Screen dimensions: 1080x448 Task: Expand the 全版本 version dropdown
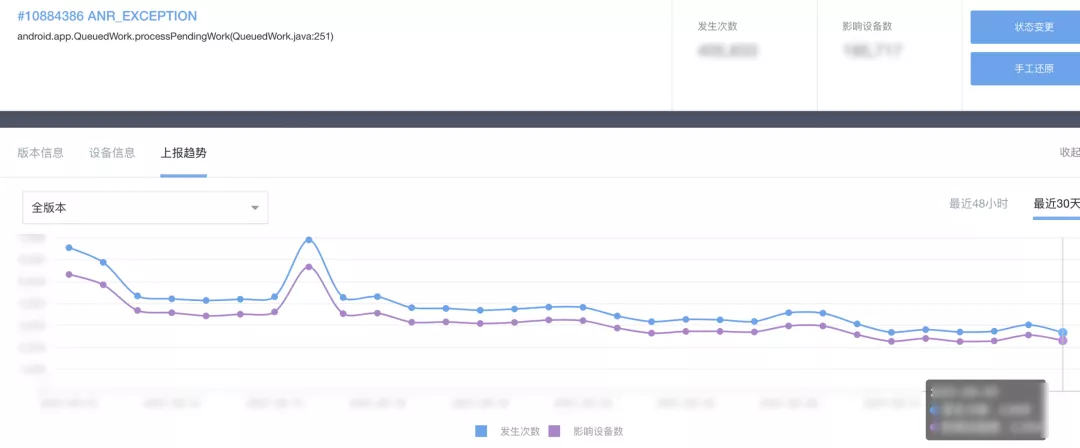coord(145,208)
